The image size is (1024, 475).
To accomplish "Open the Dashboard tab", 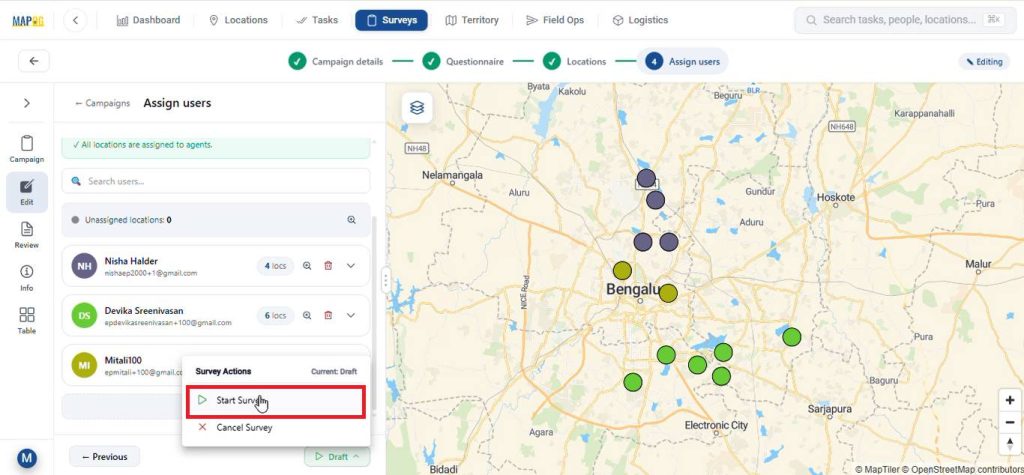I will 148,20.
